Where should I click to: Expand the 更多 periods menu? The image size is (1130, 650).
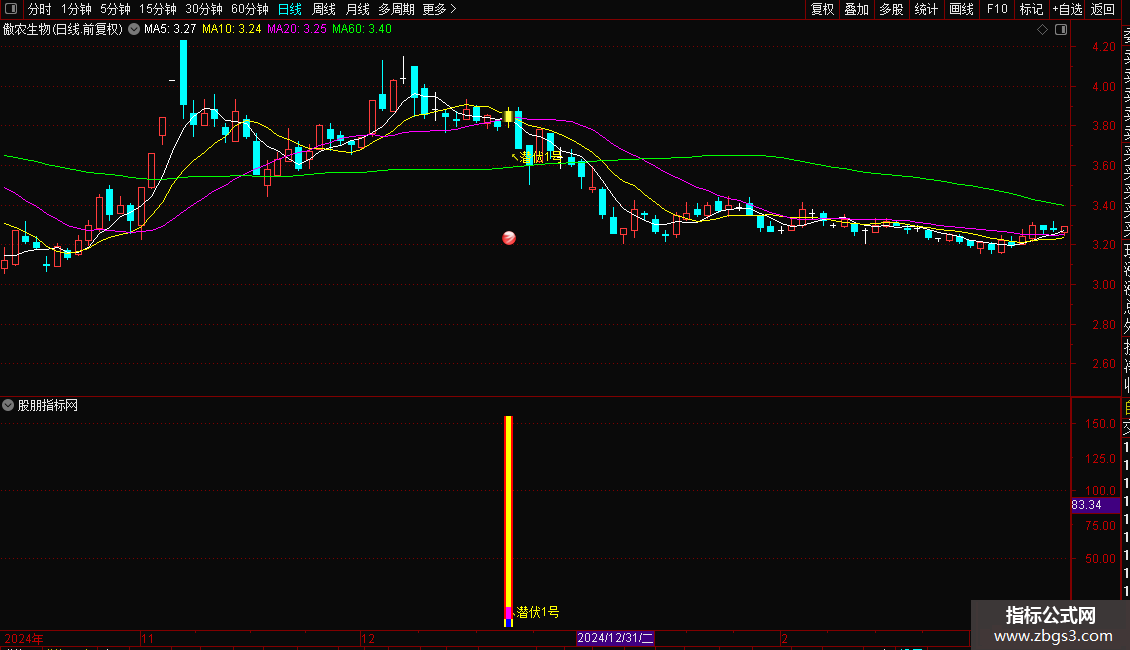440,9
